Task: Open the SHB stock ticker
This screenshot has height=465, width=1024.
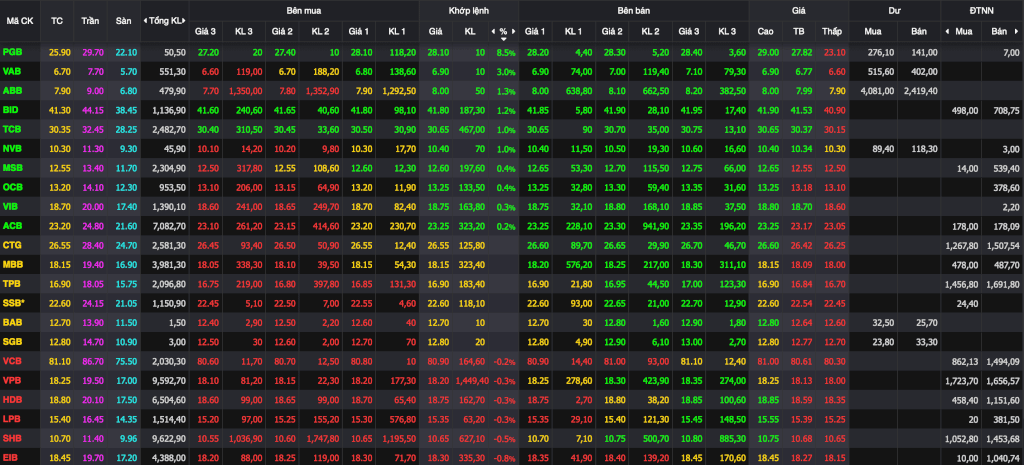Action: (x=11, y=439)
